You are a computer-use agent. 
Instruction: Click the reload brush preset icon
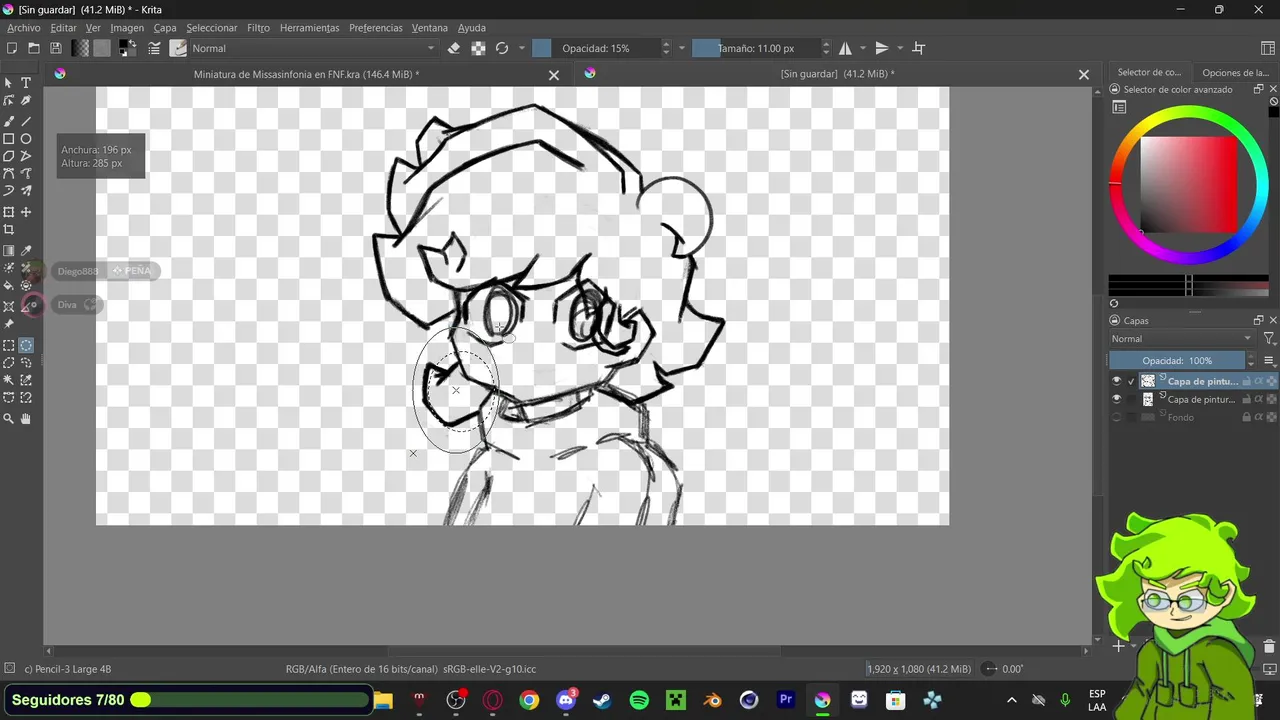pyautogui.click(x=502, y=48)
